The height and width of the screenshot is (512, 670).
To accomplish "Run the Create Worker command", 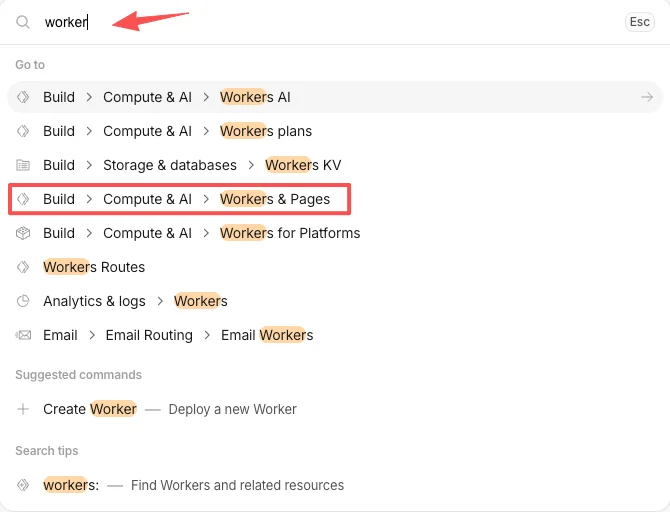I will pyautogui.click(x=335, y=409).
